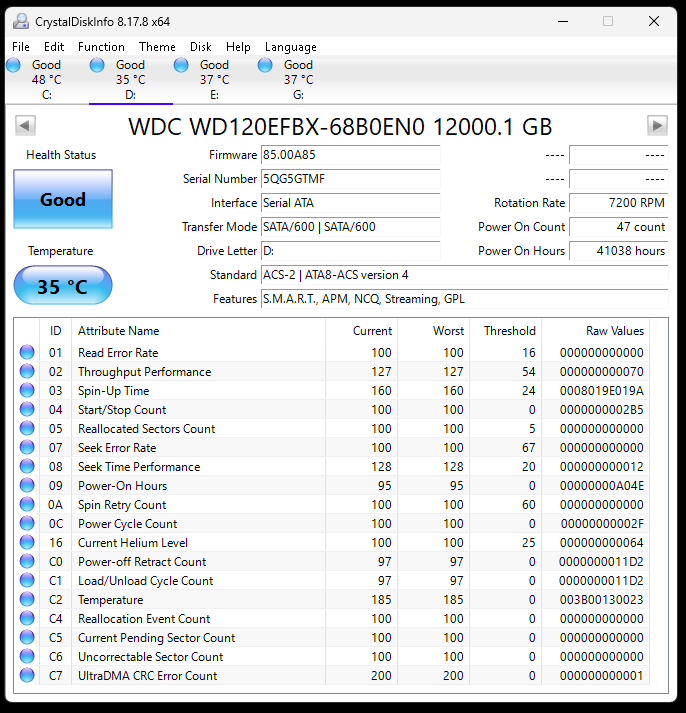Screen dimensions: 686x713
Task: Open the Edit menu
Action: coord(54,47)
